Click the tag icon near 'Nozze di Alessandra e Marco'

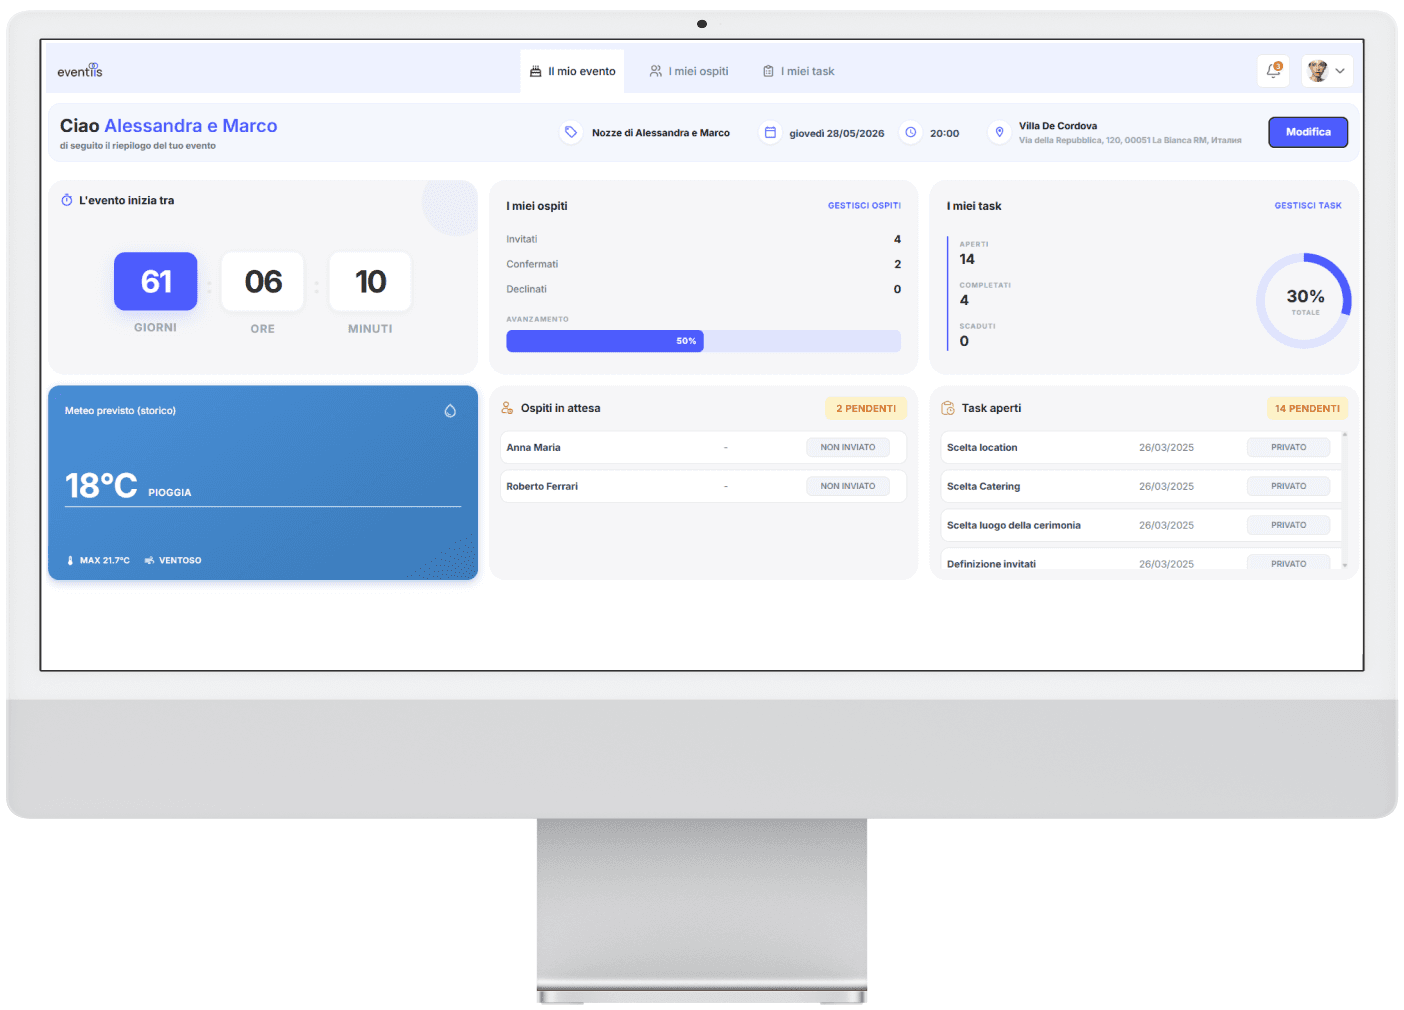click(x=571, y=131)
